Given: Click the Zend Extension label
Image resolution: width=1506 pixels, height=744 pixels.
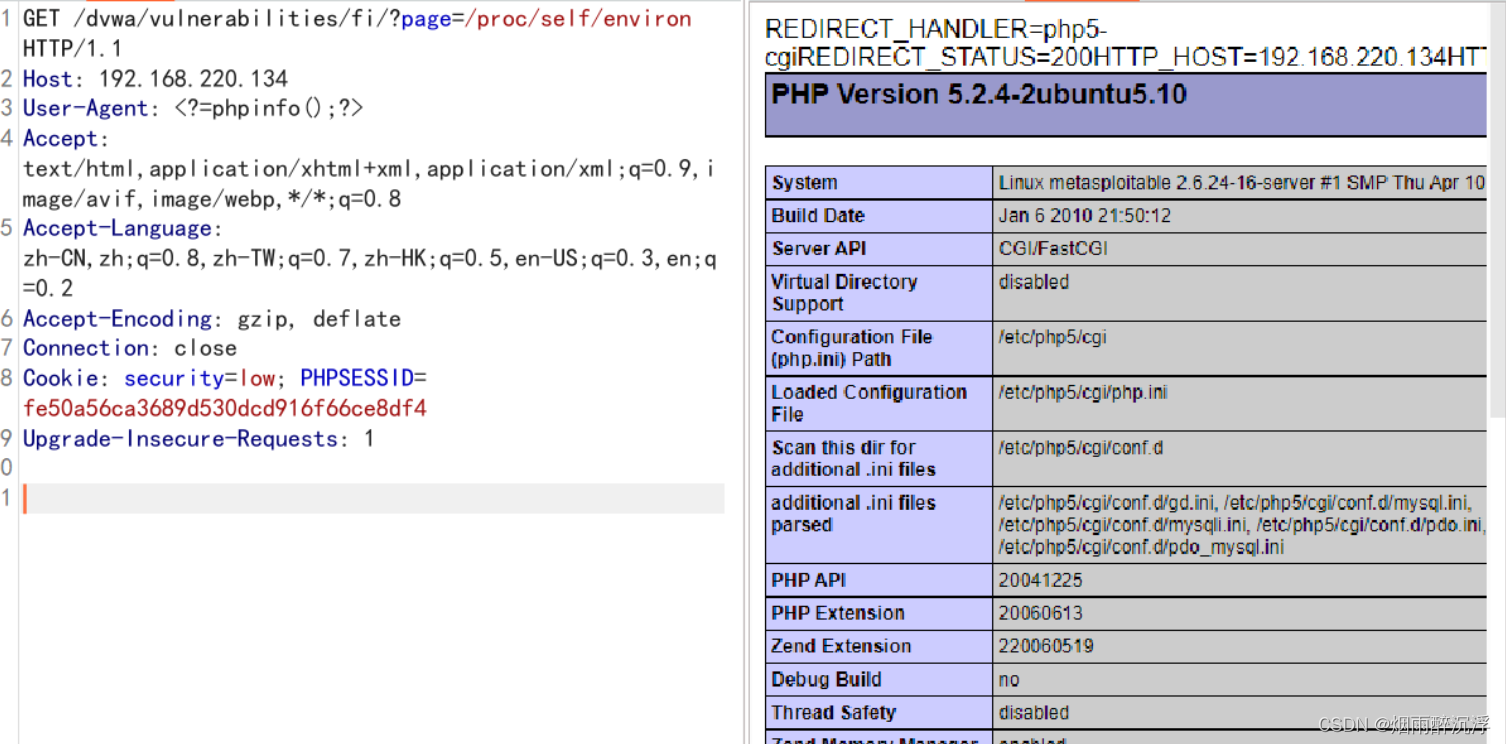Looking at the screenshot, I should pos(841,646).
